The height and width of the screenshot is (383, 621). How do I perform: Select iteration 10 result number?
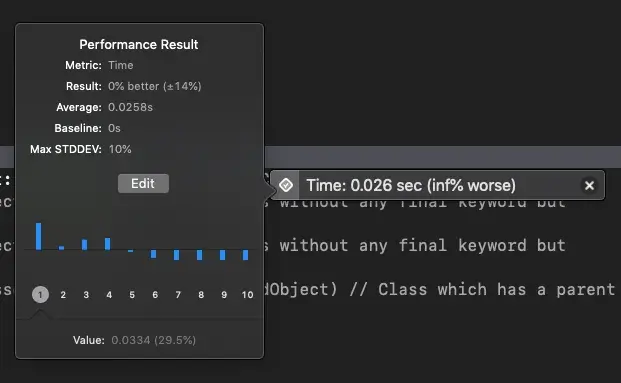[x=247, y=295]
